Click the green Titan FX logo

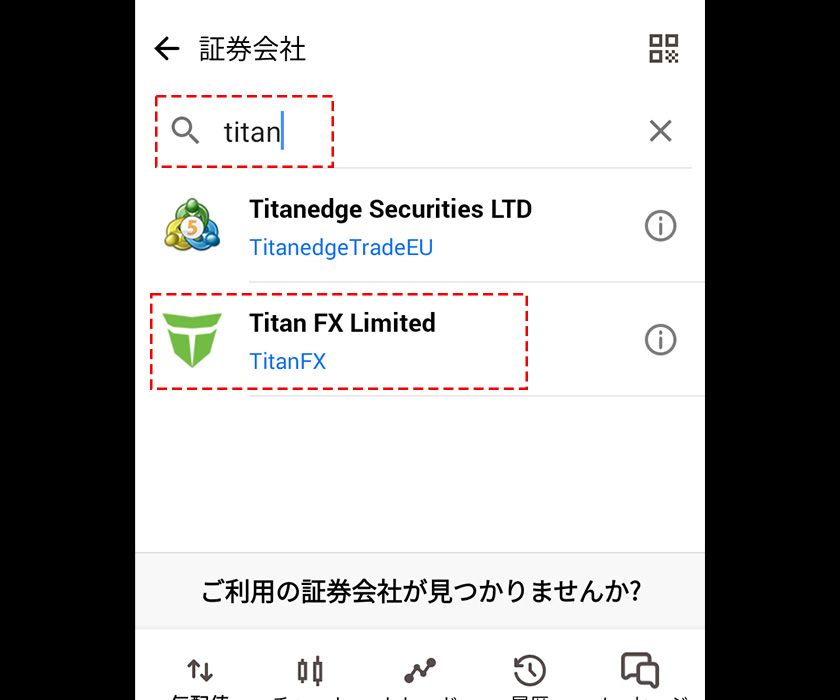click(192, 340)
